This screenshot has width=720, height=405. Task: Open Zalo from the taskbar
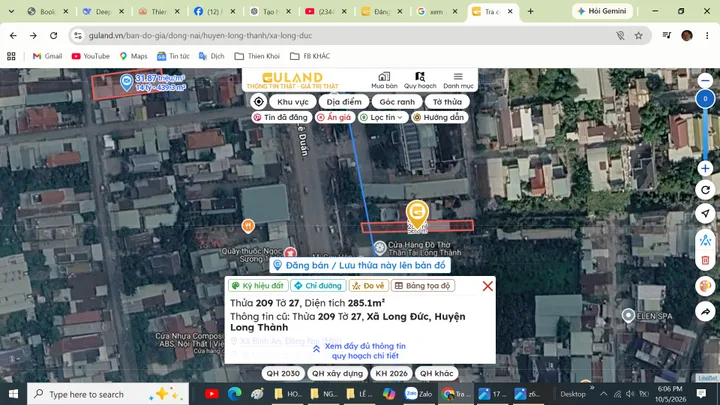[419, 394]
